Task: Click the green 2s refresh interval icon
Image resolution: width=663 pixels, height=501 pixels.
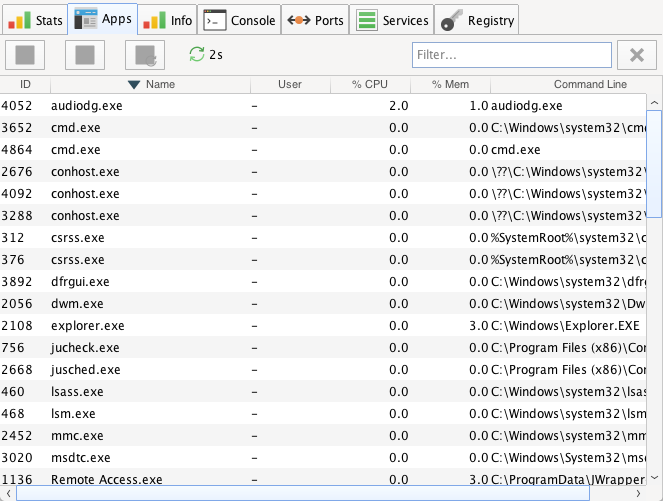Action: [197, 54]
